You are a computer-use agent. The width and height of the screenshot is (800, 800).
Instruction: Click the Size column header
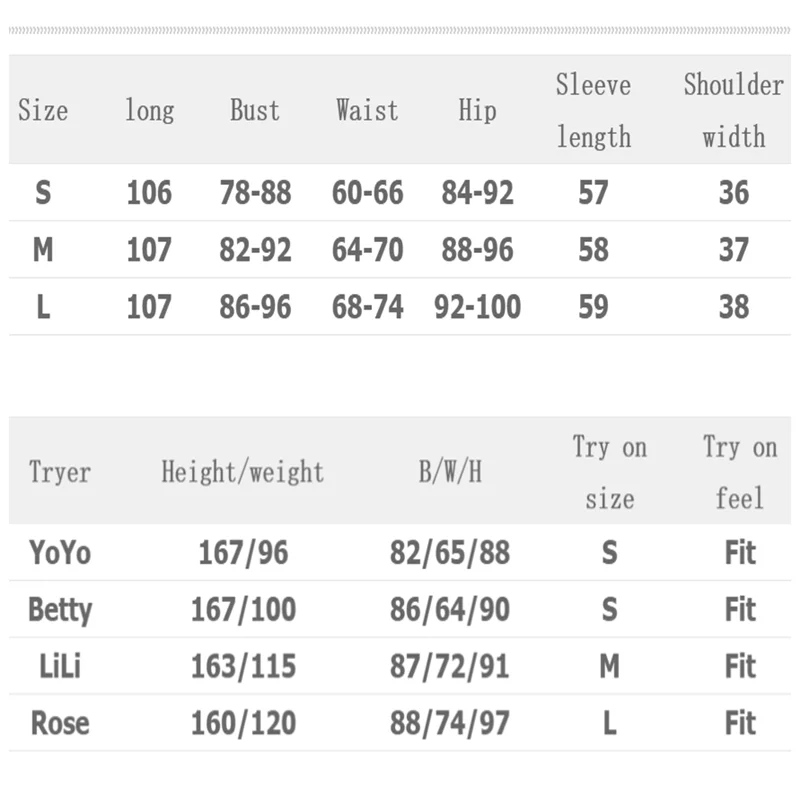point(43,110)
